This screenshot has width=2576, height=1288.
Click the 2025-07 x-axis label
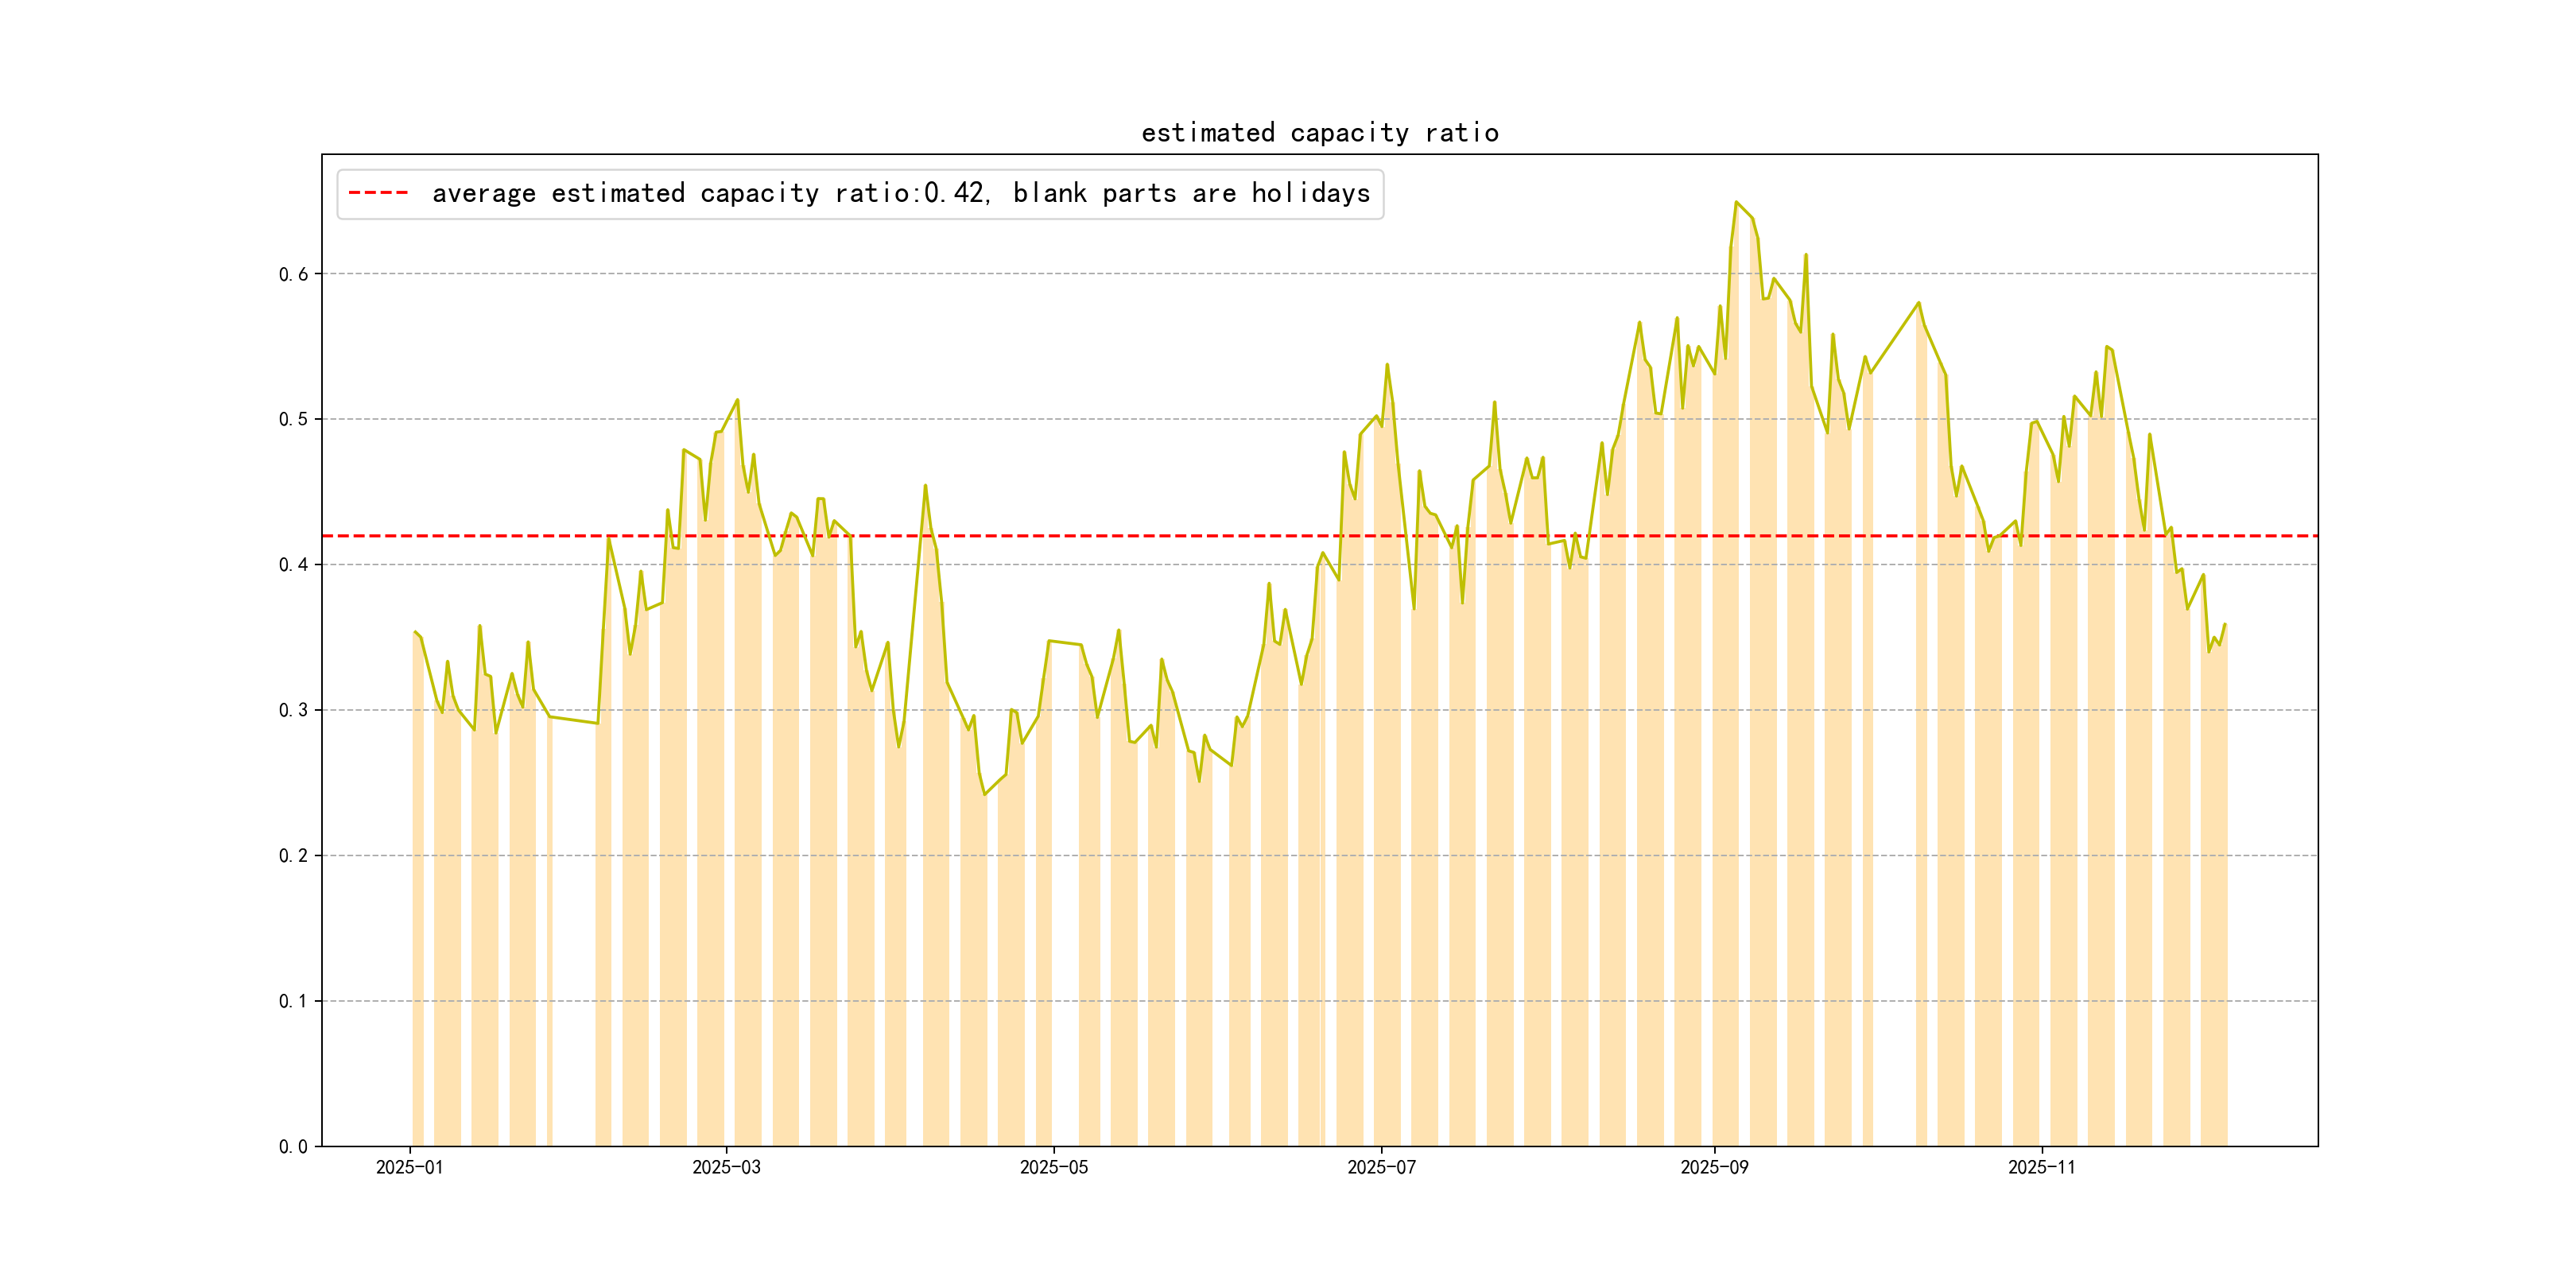(1381, 1167)
